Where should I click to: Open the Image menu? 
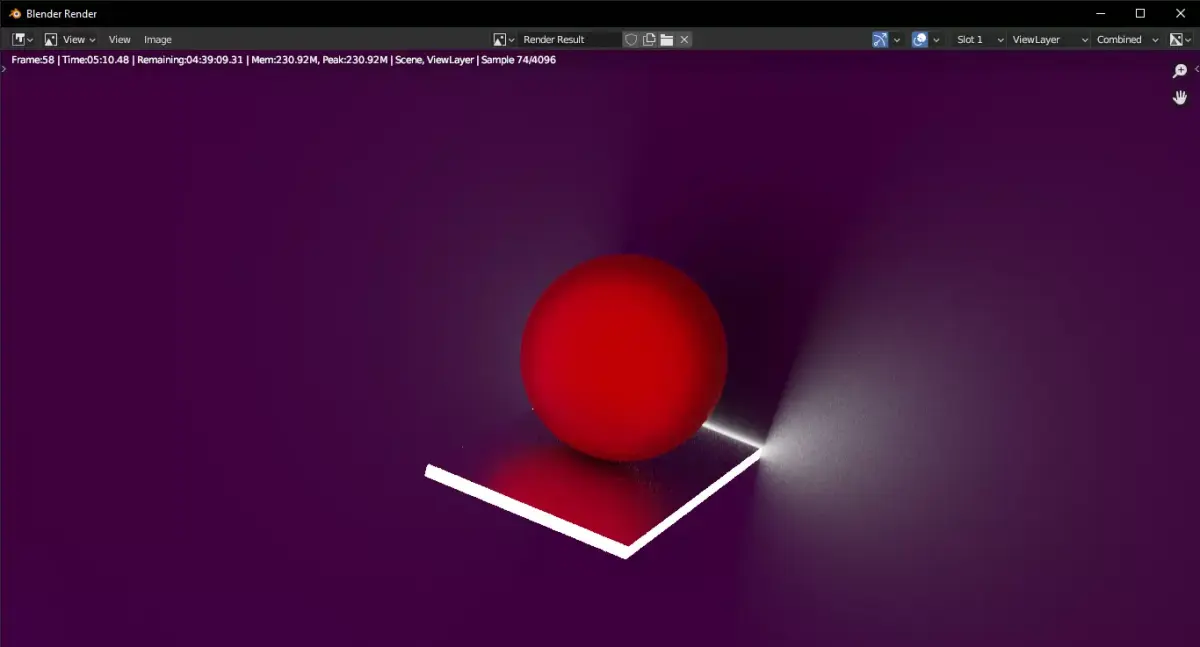(x=157, y=39)
